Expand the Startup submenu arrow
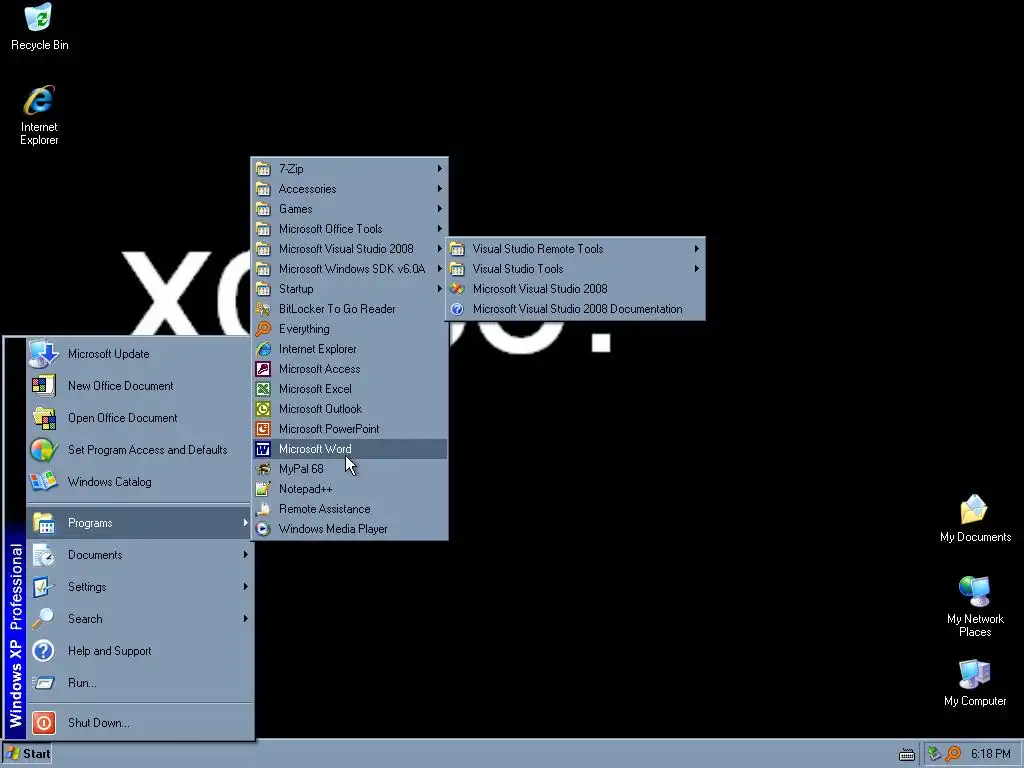Image resolution: width=1024 pixels, height=768 pixels. 440,289
